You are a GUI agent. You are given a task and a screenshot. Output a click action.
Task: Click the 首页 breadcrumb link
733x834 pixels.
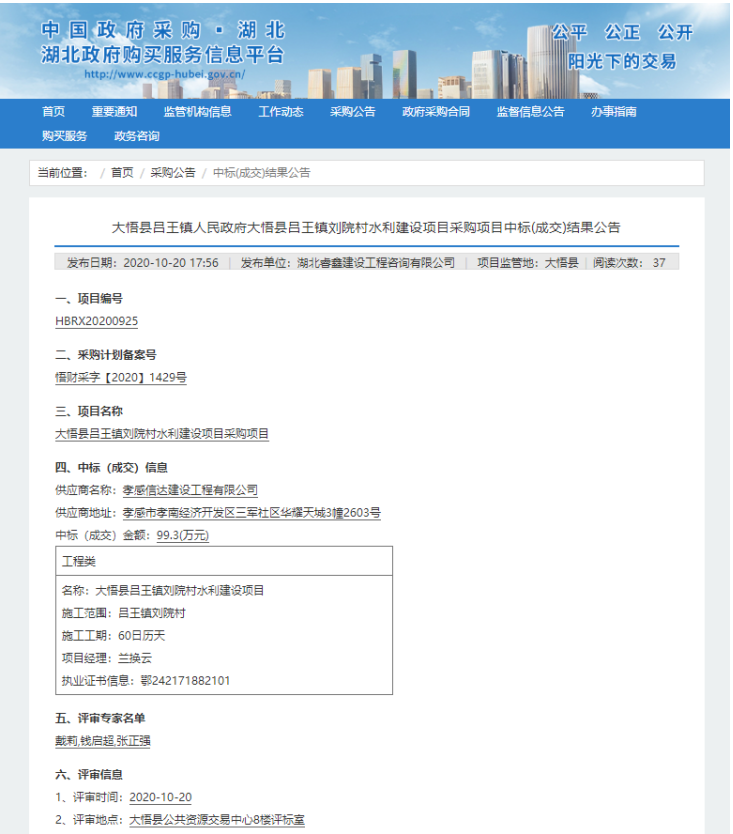[x=122, y=173]
